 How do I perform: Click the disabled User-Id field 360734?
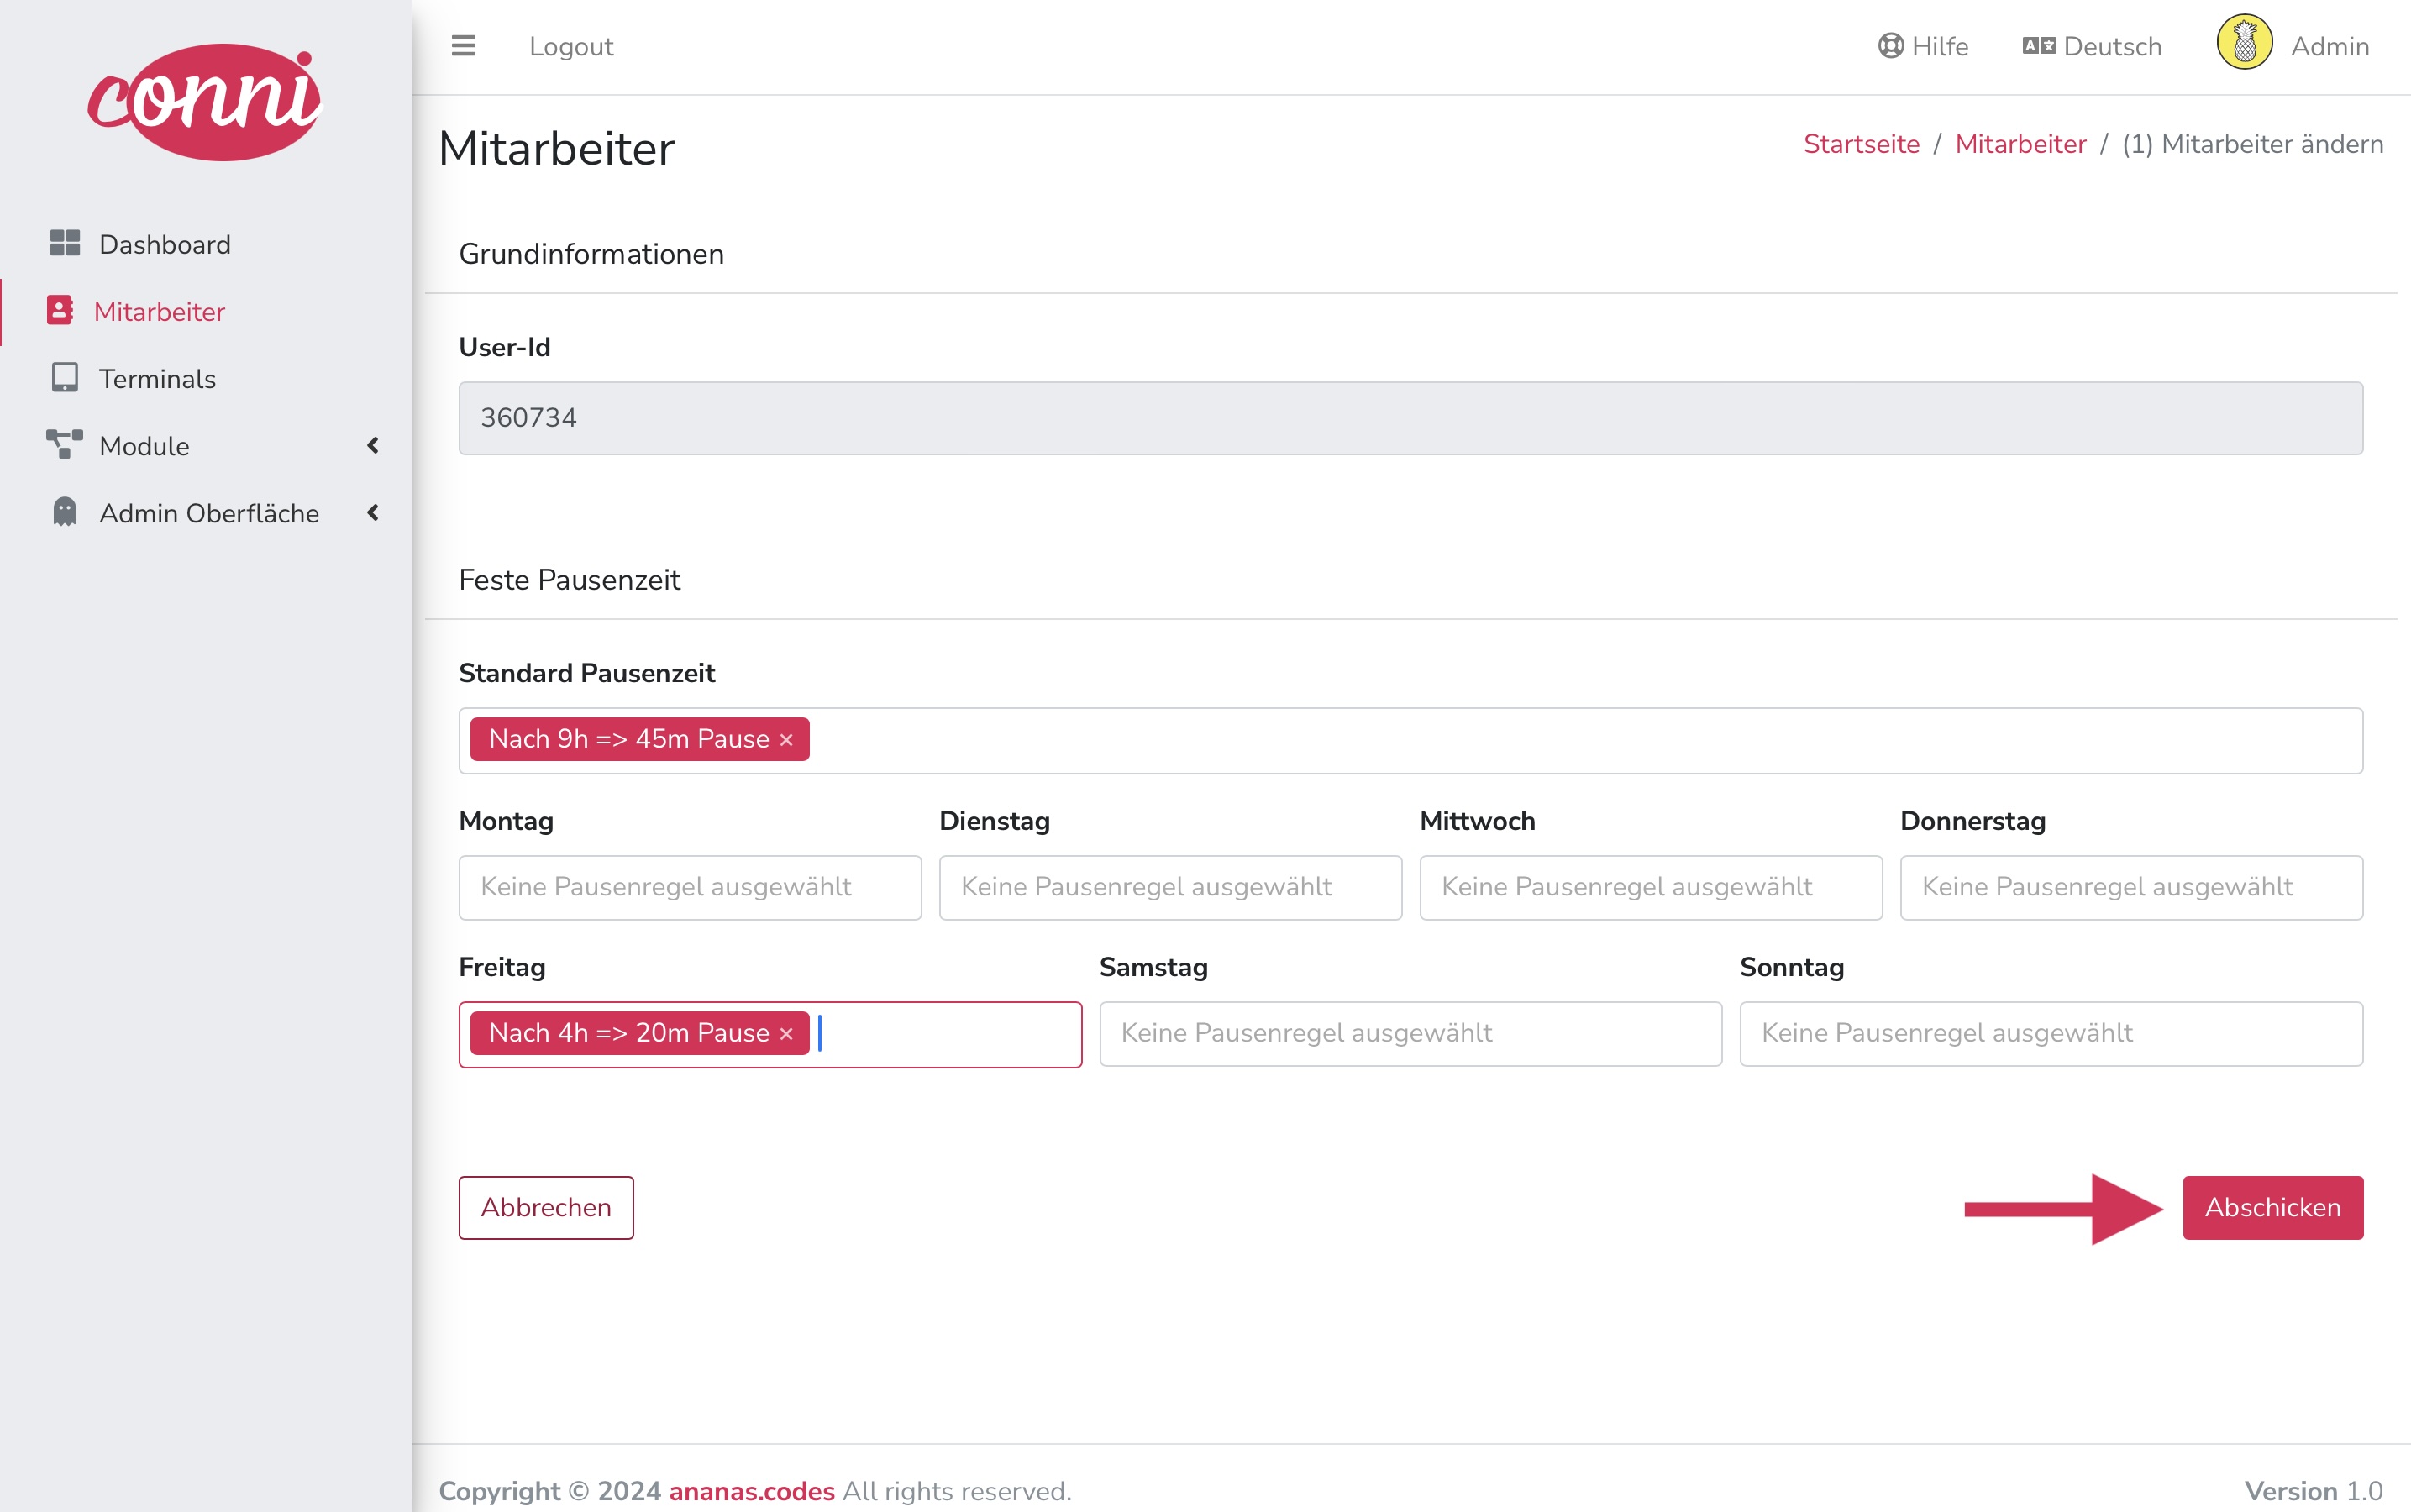pos(1410,418)
